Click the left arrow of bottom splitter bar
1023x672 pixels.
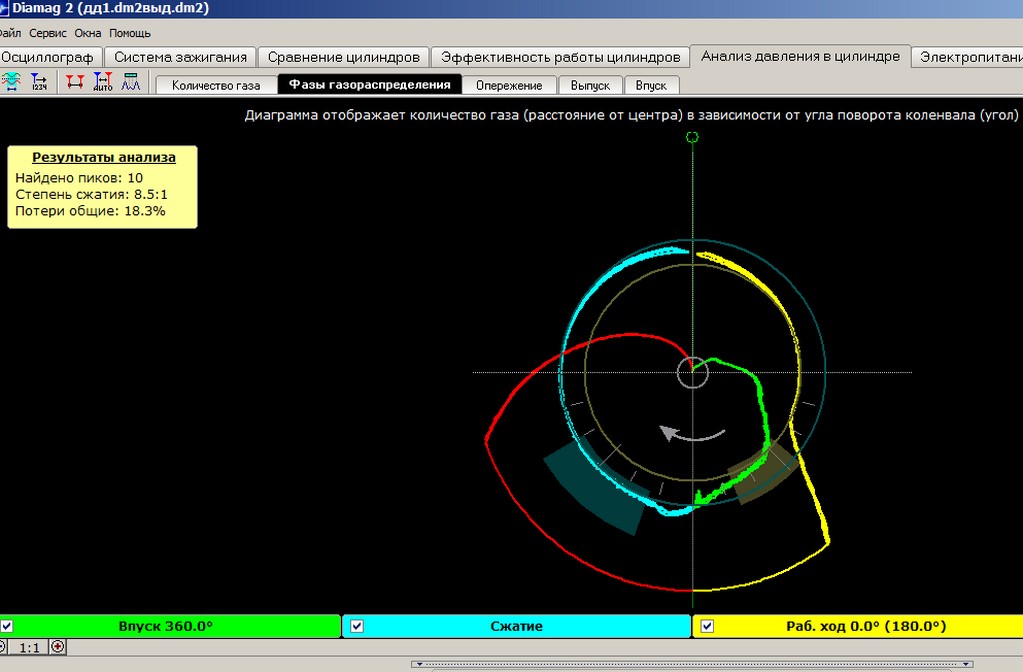tap(420, 664)
